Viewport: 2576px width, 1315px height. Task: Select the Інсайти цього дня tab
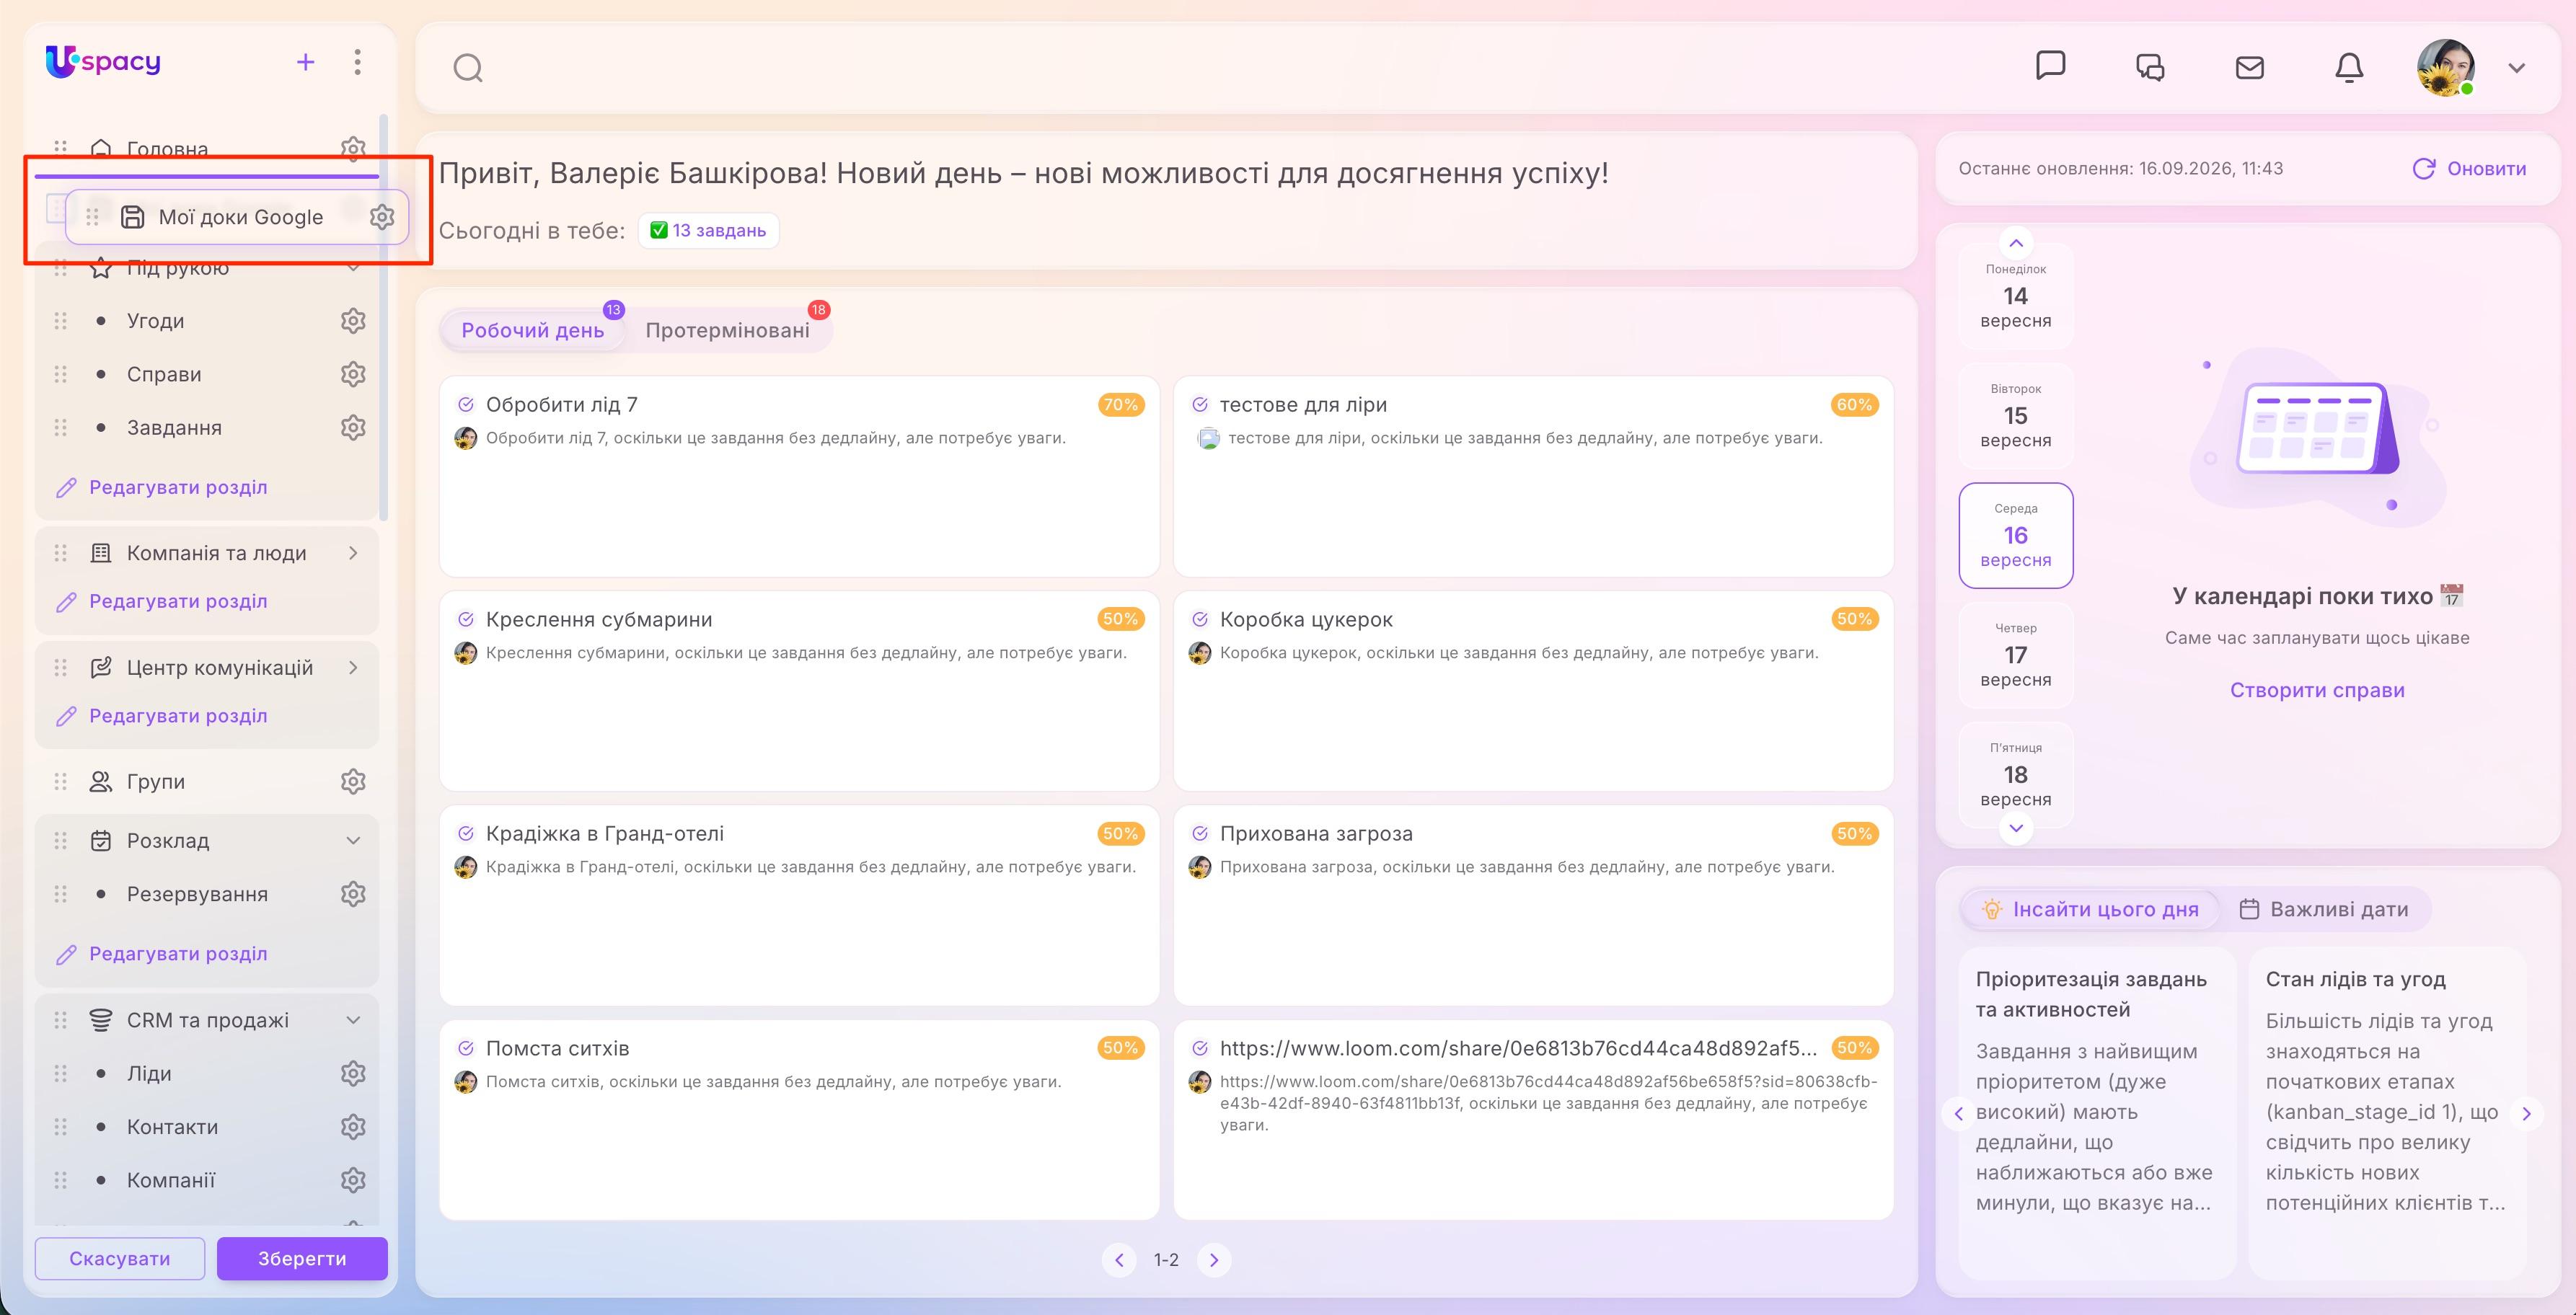click(2090, 909)
